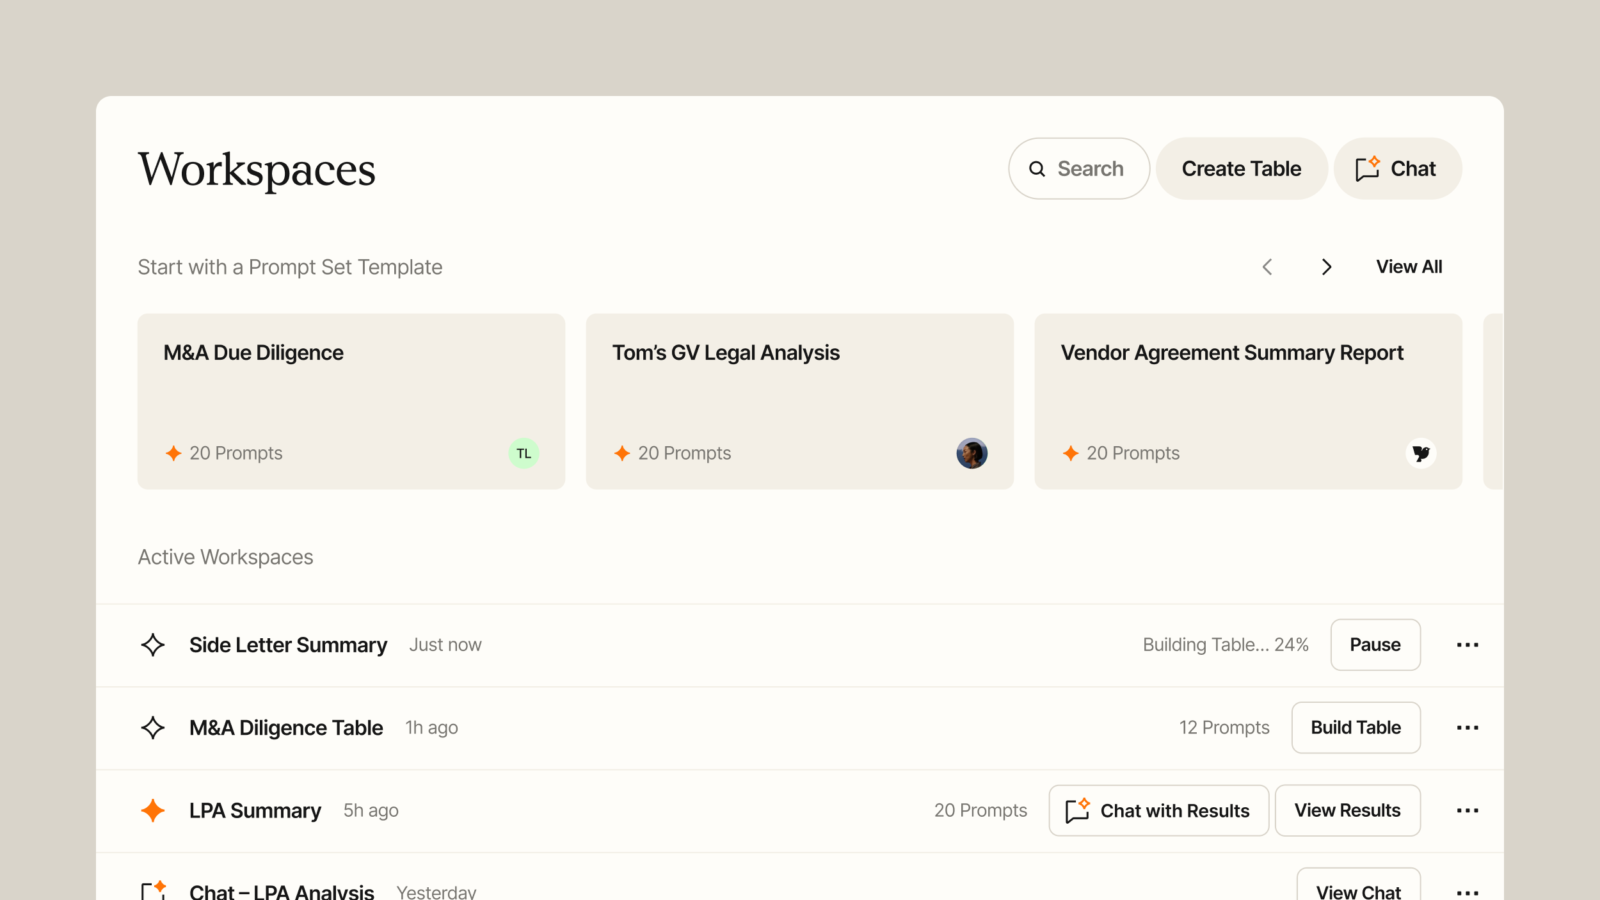Click orange star icon on M&A Due Diligence card
This screenshot has width=1600, height=900.
[x=173, y=453]
